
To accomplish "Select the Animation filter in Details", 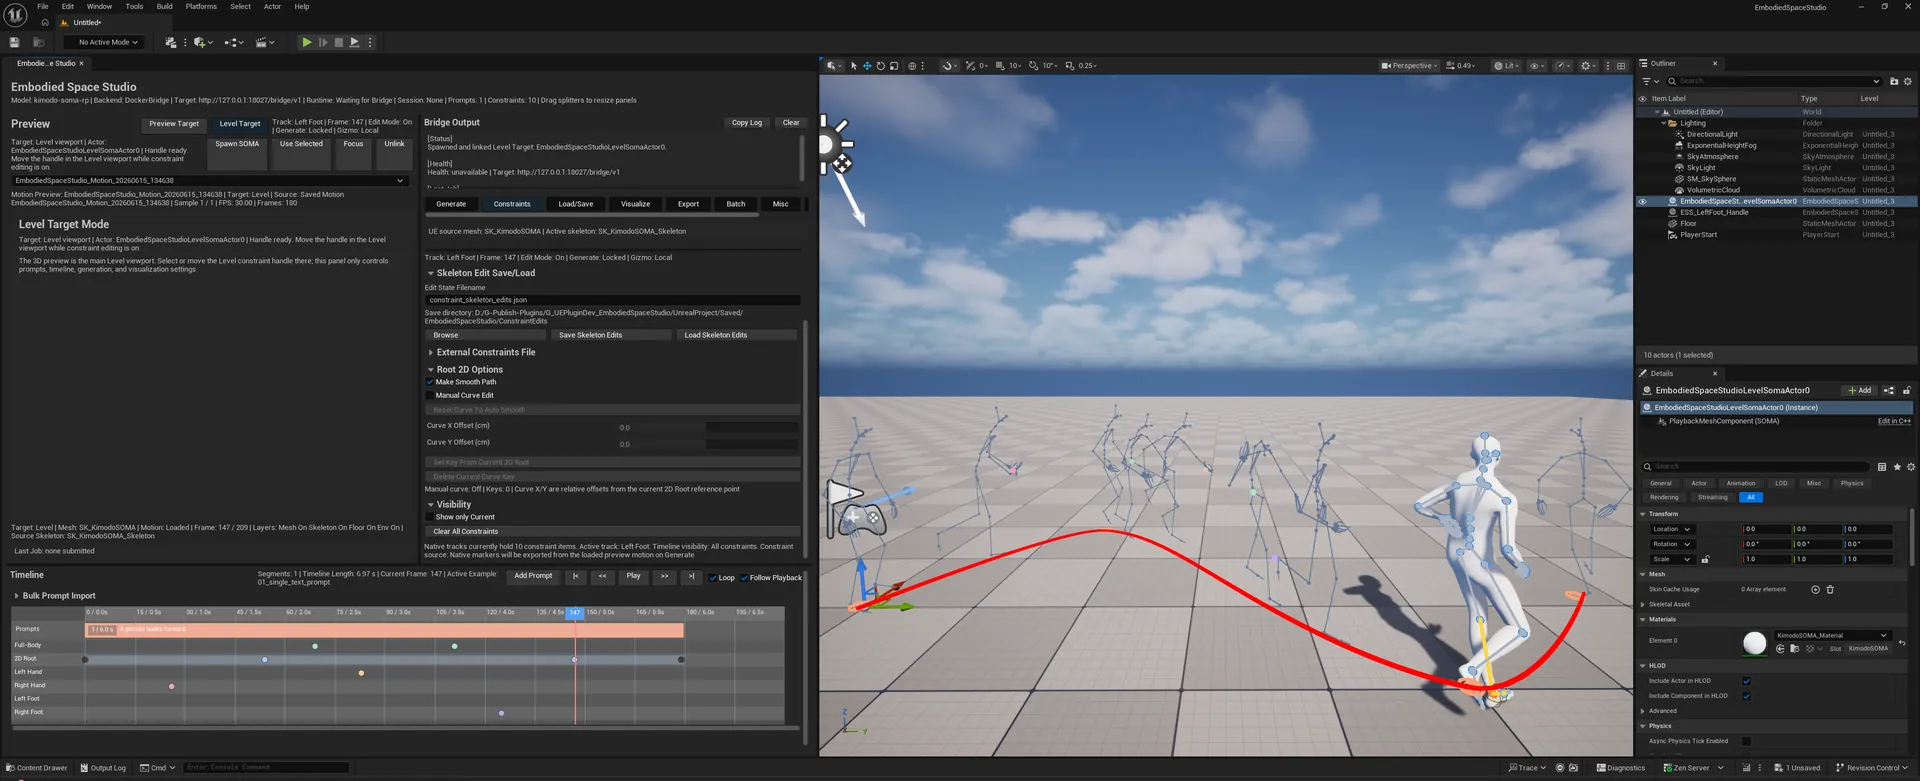I will (x=1741, y=484).
